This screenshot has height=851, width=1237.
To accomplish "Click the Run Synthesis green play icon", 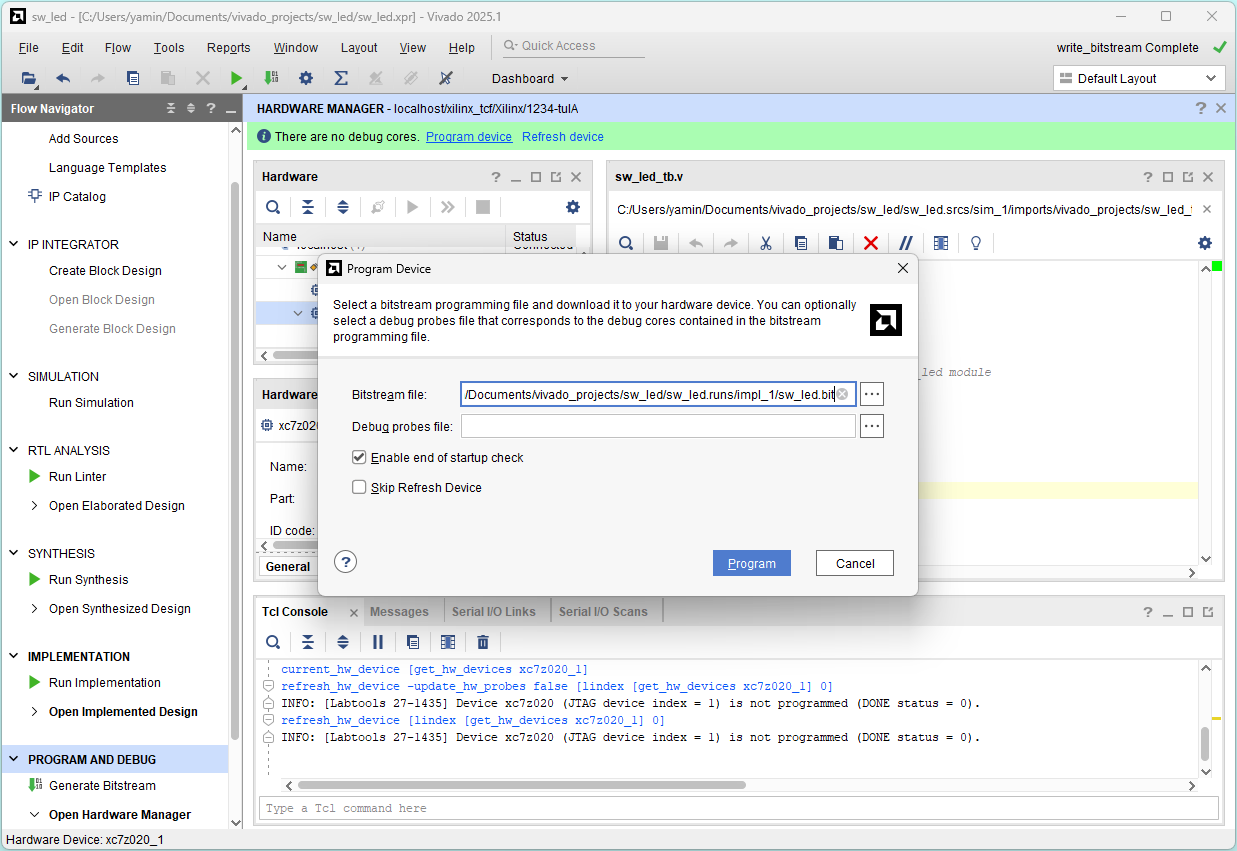I will tap(35, 580).
